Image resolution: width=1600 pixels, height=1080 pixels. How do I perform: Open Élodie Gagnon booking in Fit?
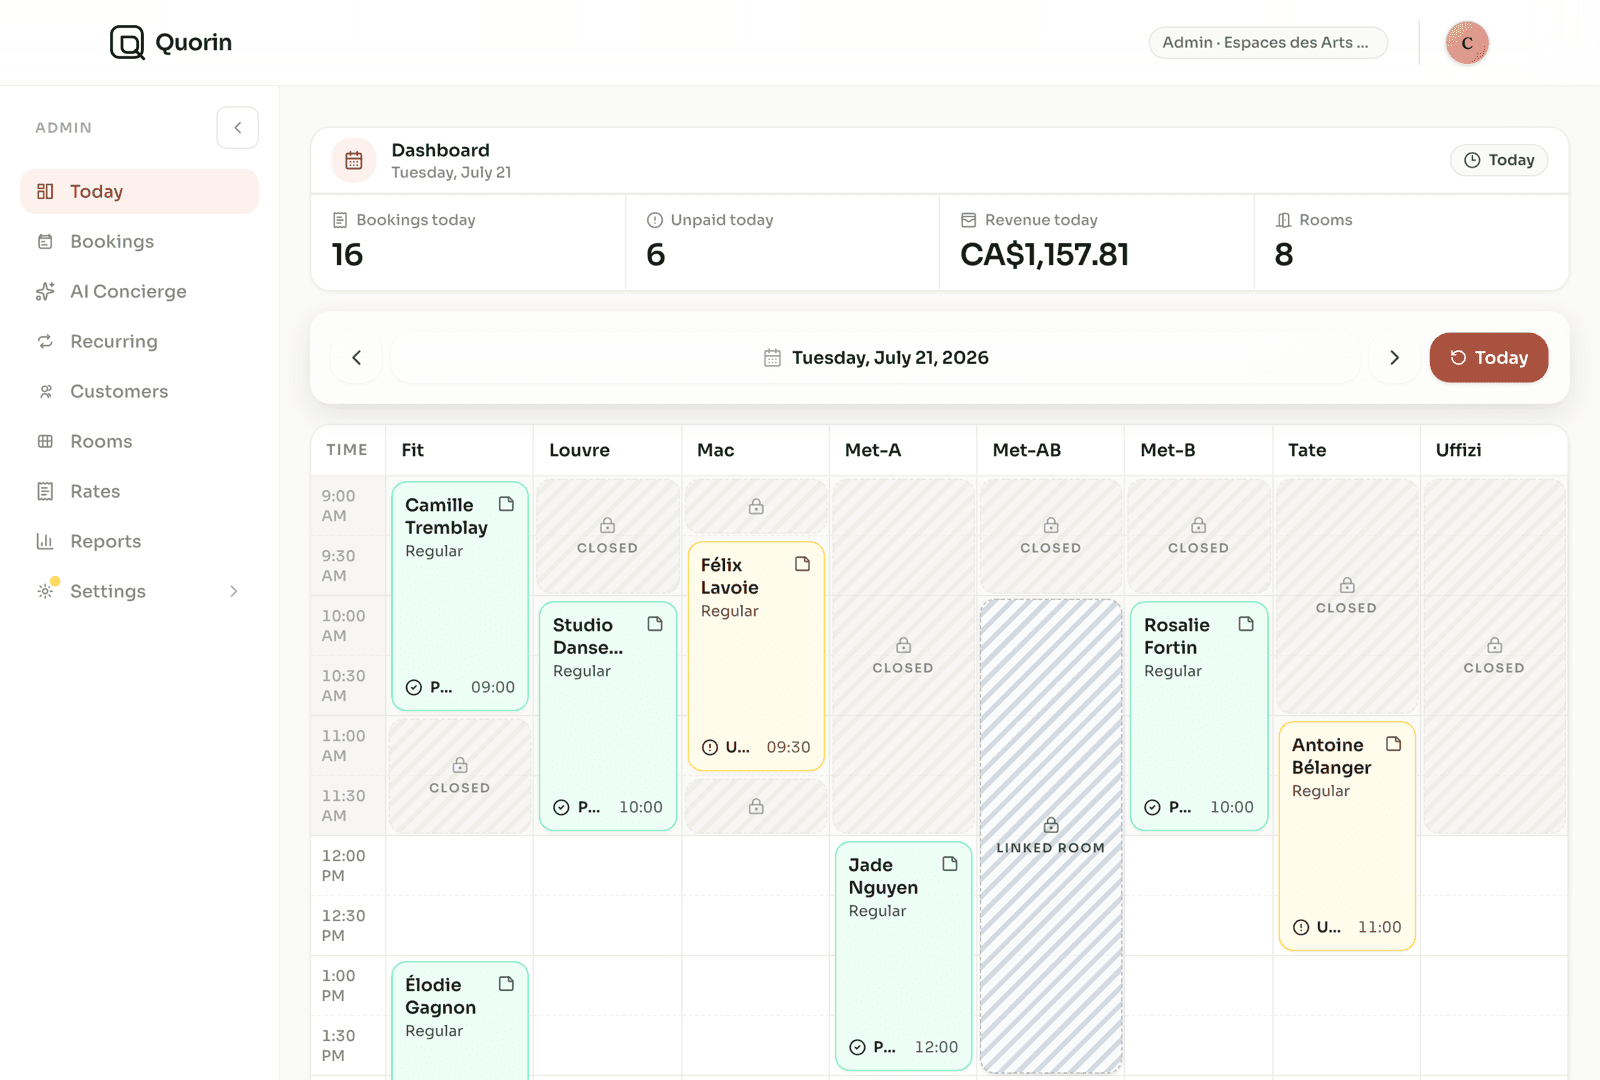pyautogui.click(x=460, y=1021)
